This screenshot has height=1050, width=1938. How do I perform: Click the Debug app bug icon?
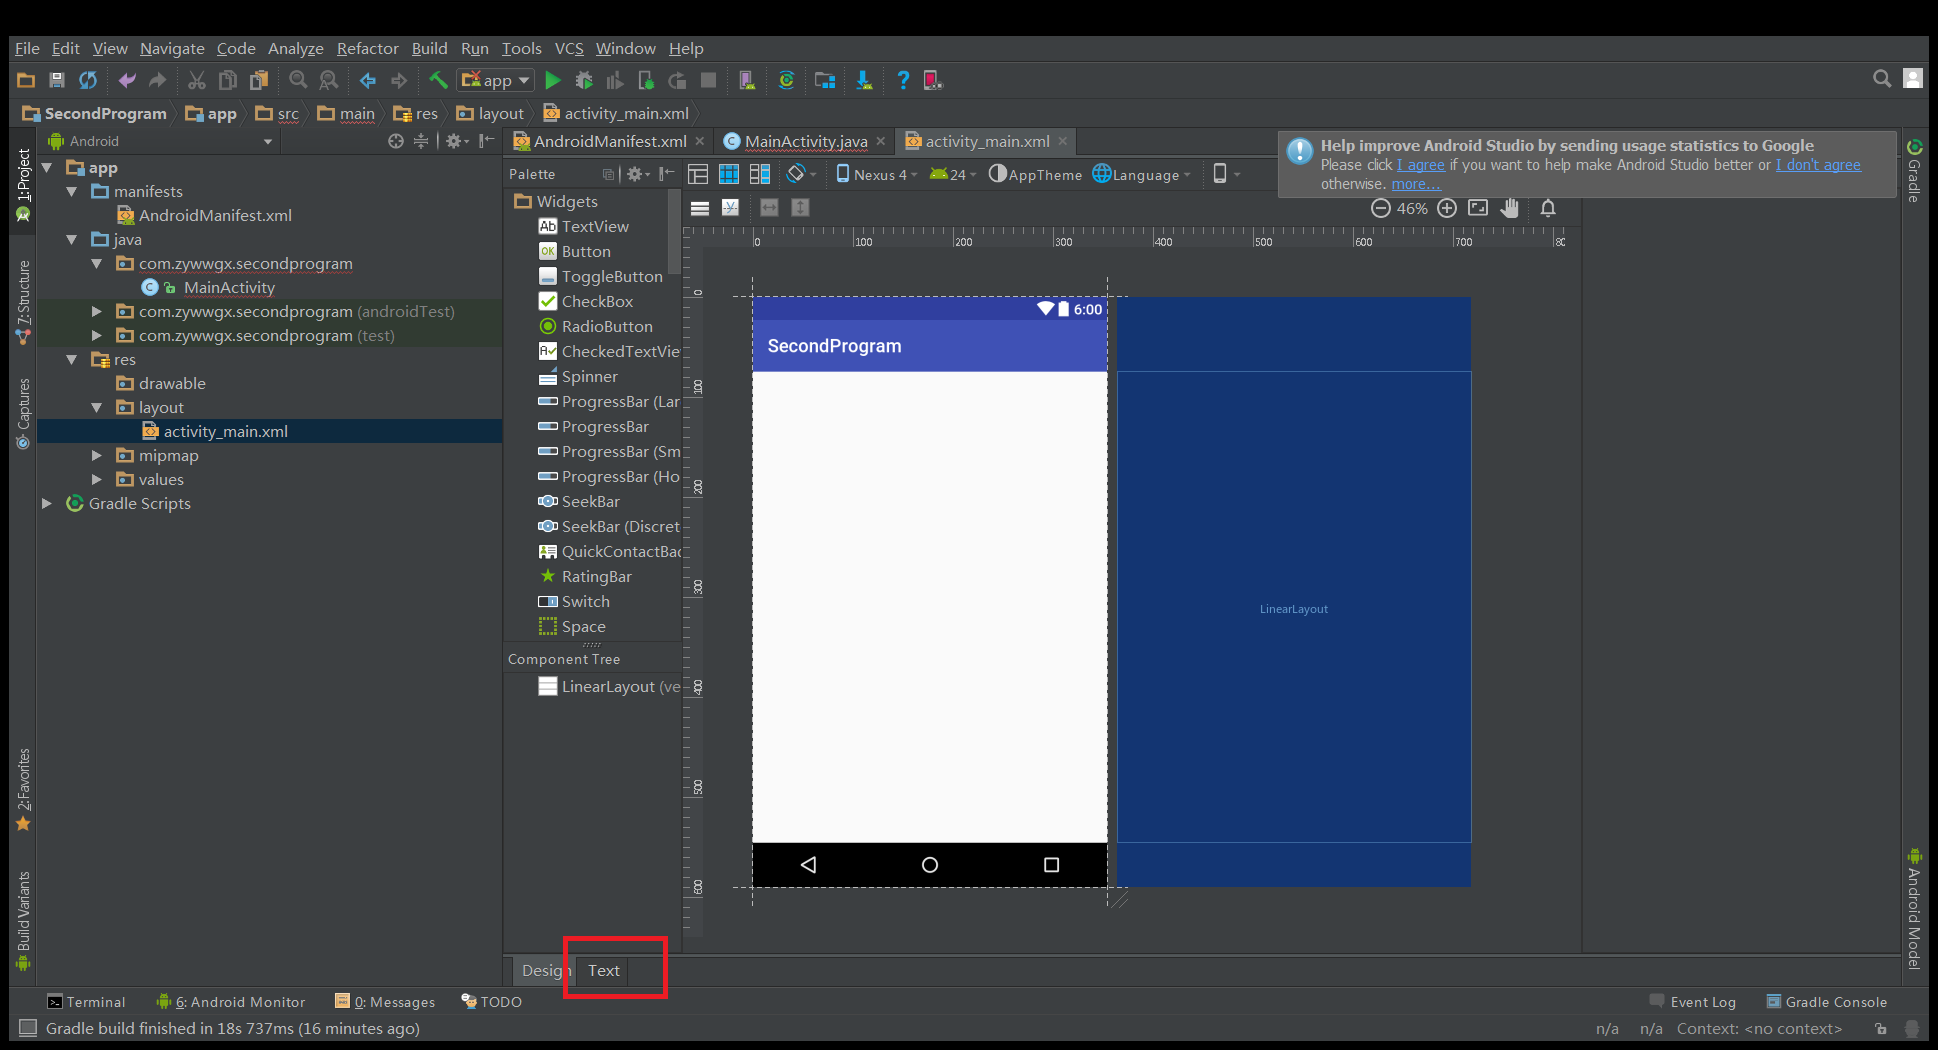(584, 81)
